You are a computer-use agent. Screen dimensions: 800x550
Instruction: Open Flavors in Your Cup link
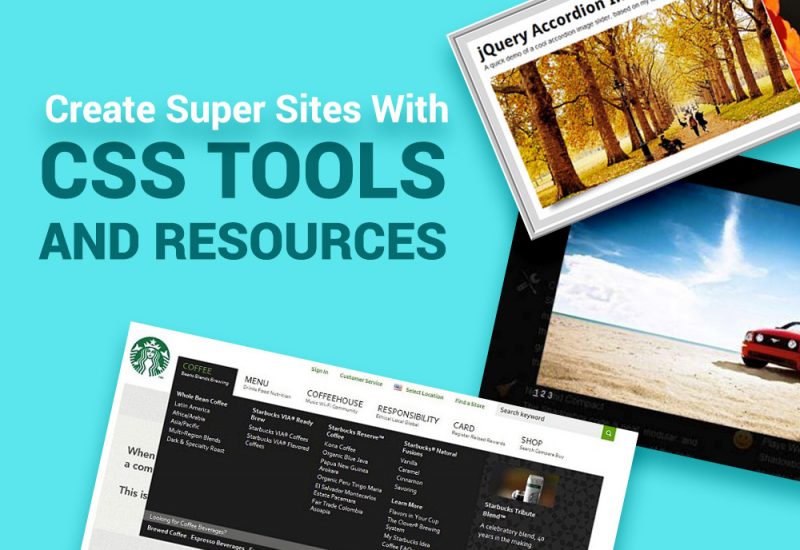(413, 516)
